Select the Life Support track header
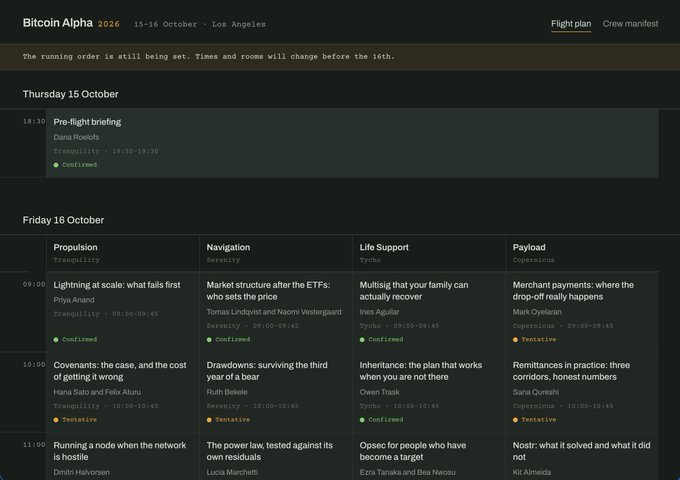The image size is (680, 480). [384, 247]
